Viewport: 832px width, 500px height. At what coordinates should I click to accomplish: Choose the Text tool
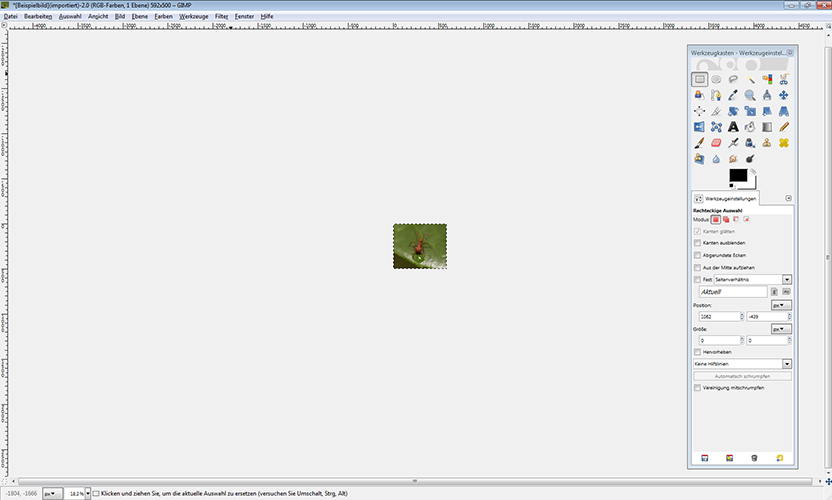point(733,127)
